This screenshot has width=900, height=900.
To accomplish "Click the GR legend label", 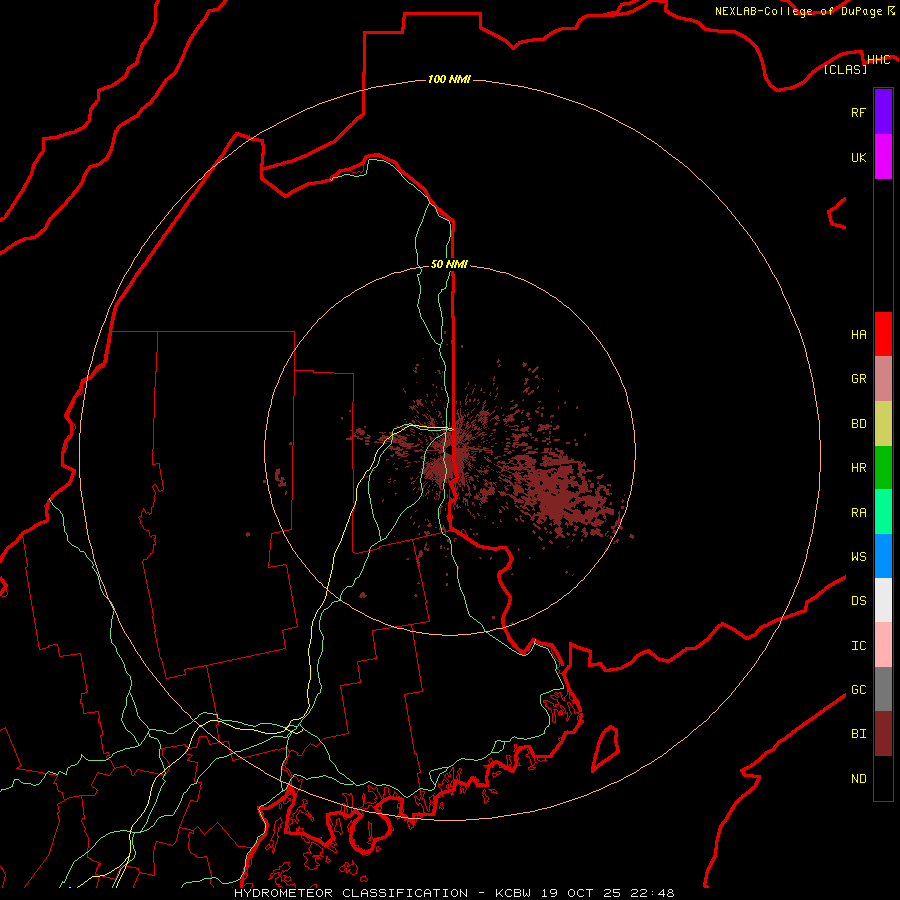I will coord(858,379).
